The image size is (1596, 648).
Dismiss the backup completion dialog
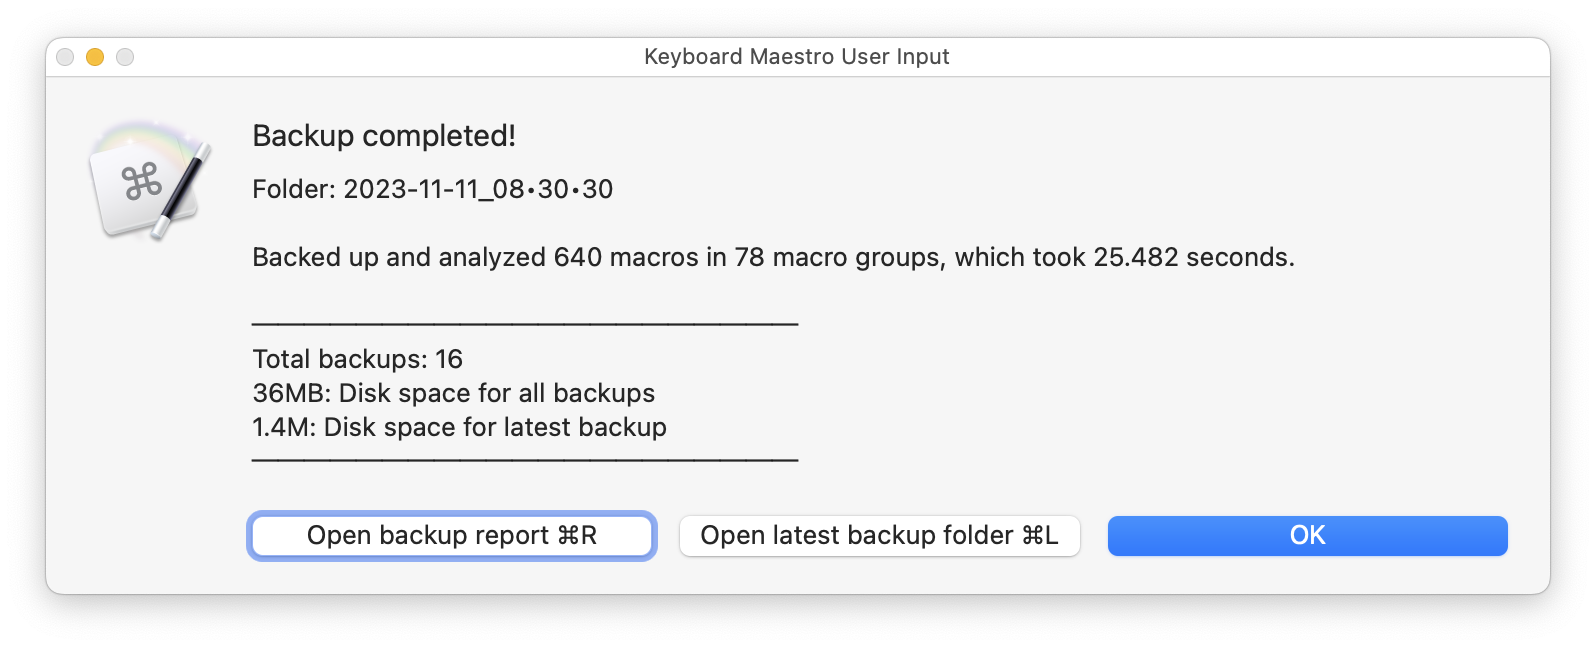click(x=1306, y=535)
